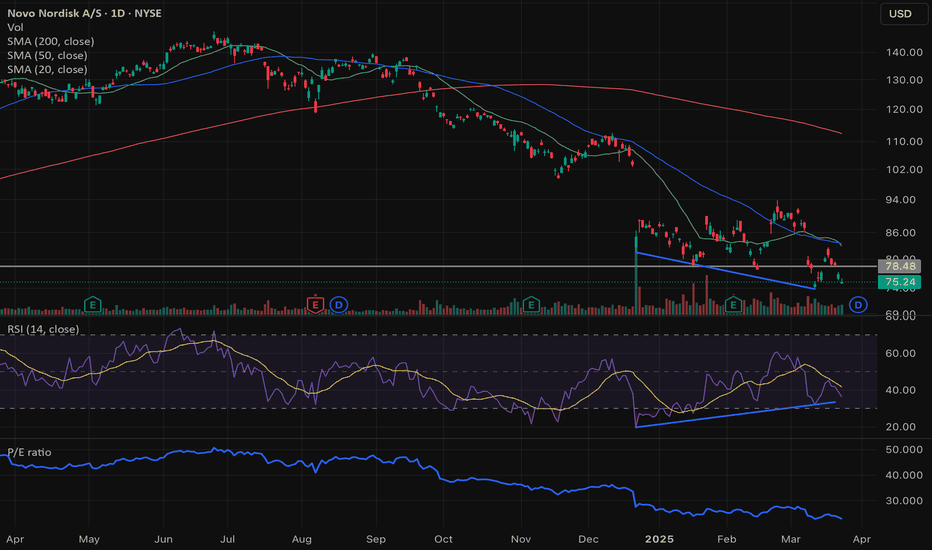Click the Nov label on time axis
Screen dimensions: 932x550
pyautogui.click(x=521, y=539)
